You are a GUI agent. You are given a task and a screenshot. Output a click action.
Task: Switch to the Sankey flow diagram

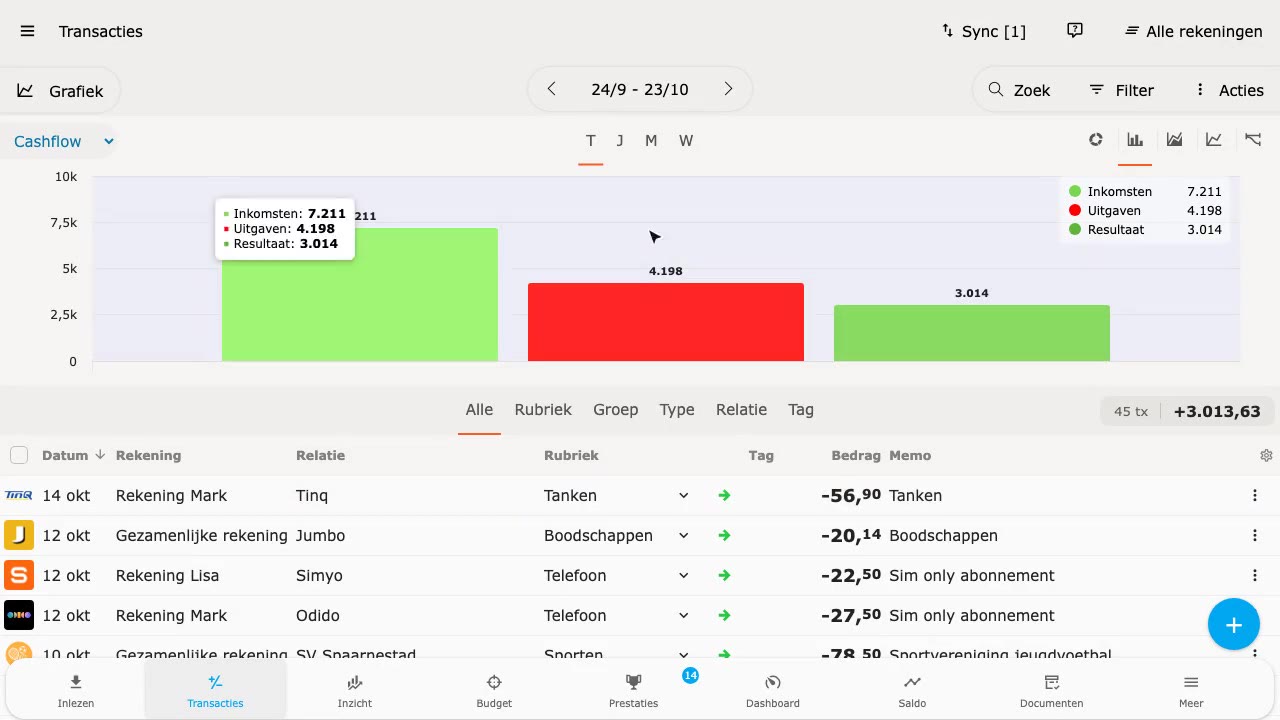[1253, 140]
